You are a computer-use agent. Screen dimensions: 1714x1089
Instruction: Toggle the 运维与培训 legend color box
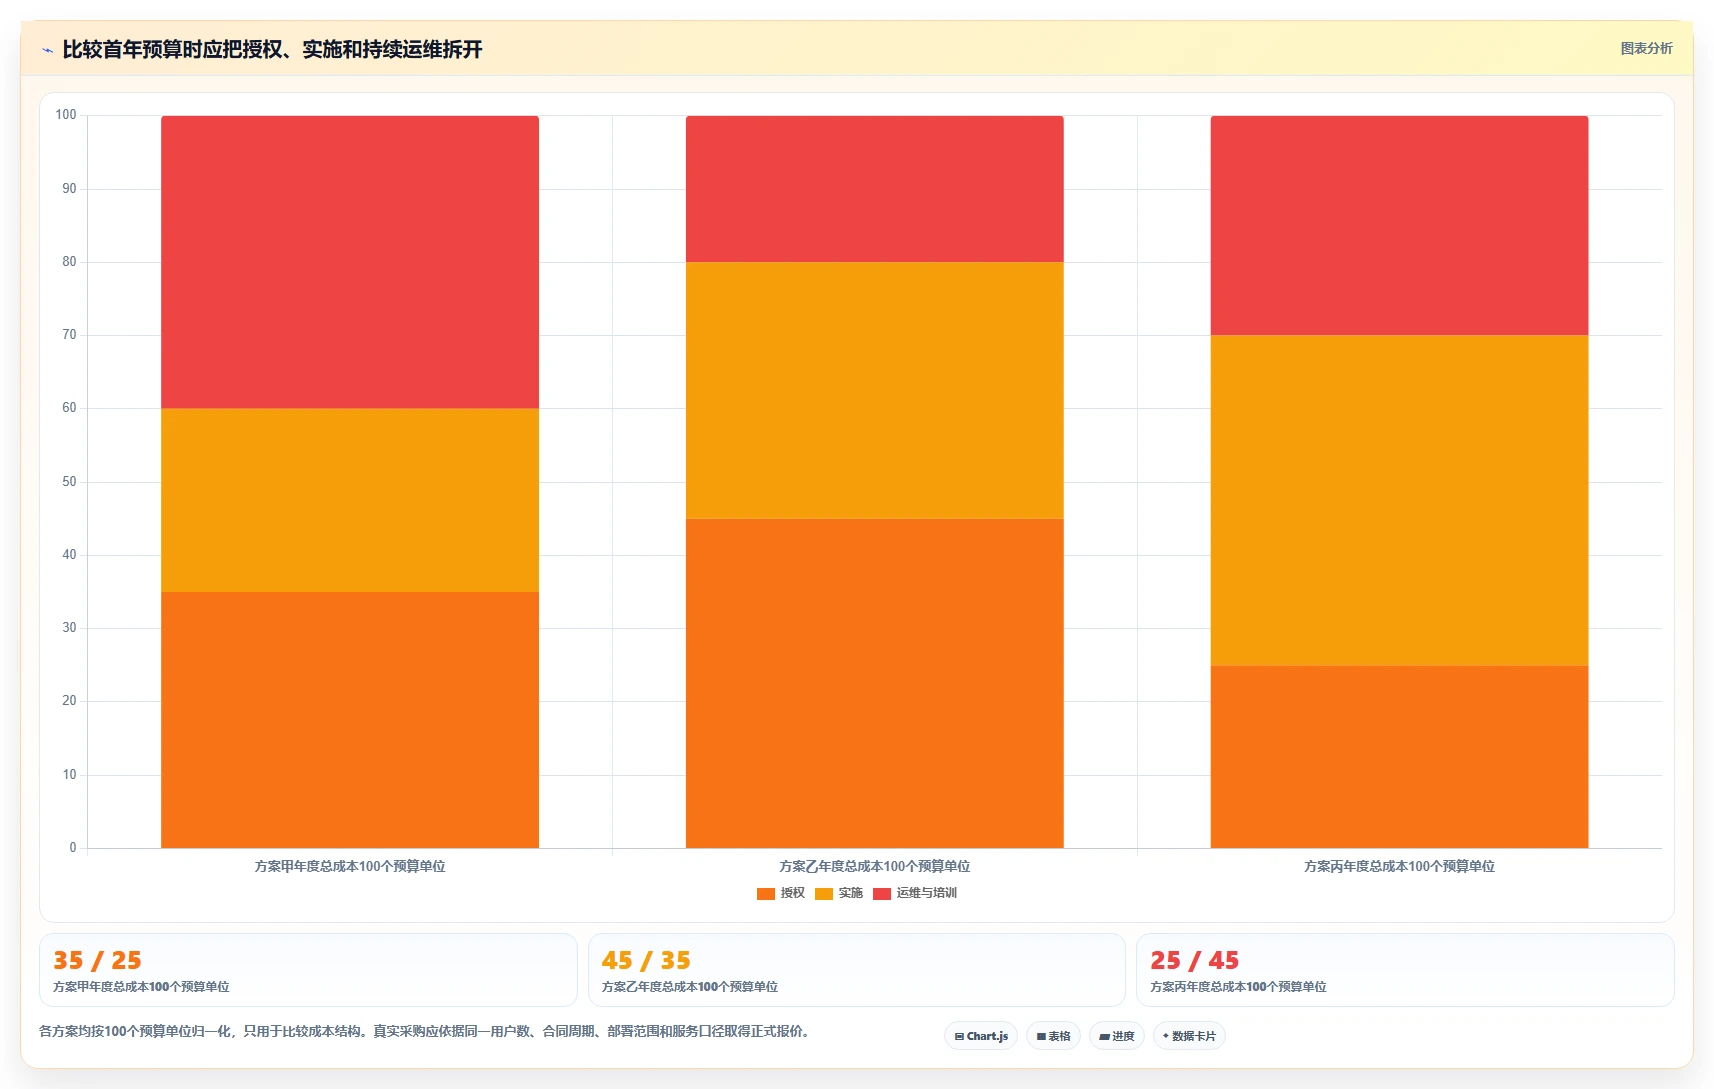[882, 894]
